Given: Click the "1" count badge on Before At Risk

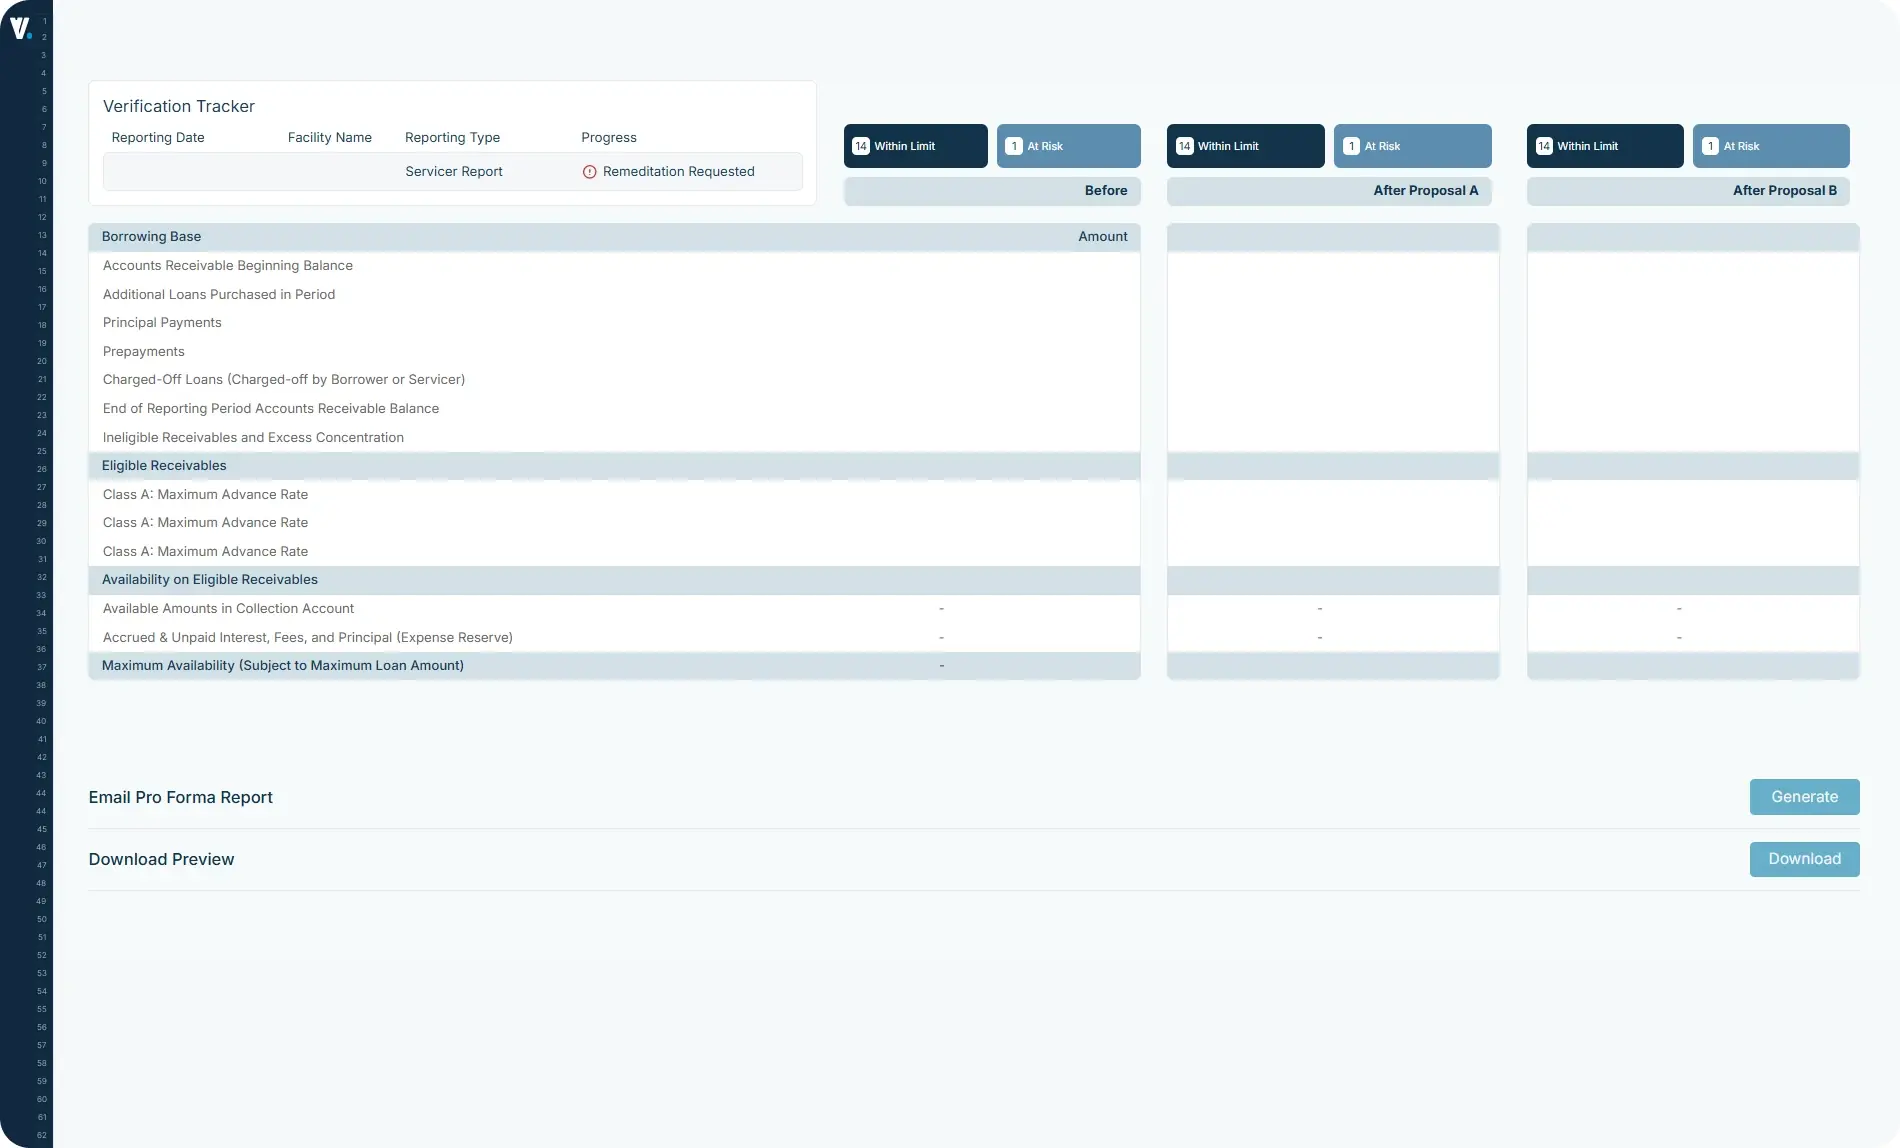Looking at the screenshot, I should [x=1013, y=145].
